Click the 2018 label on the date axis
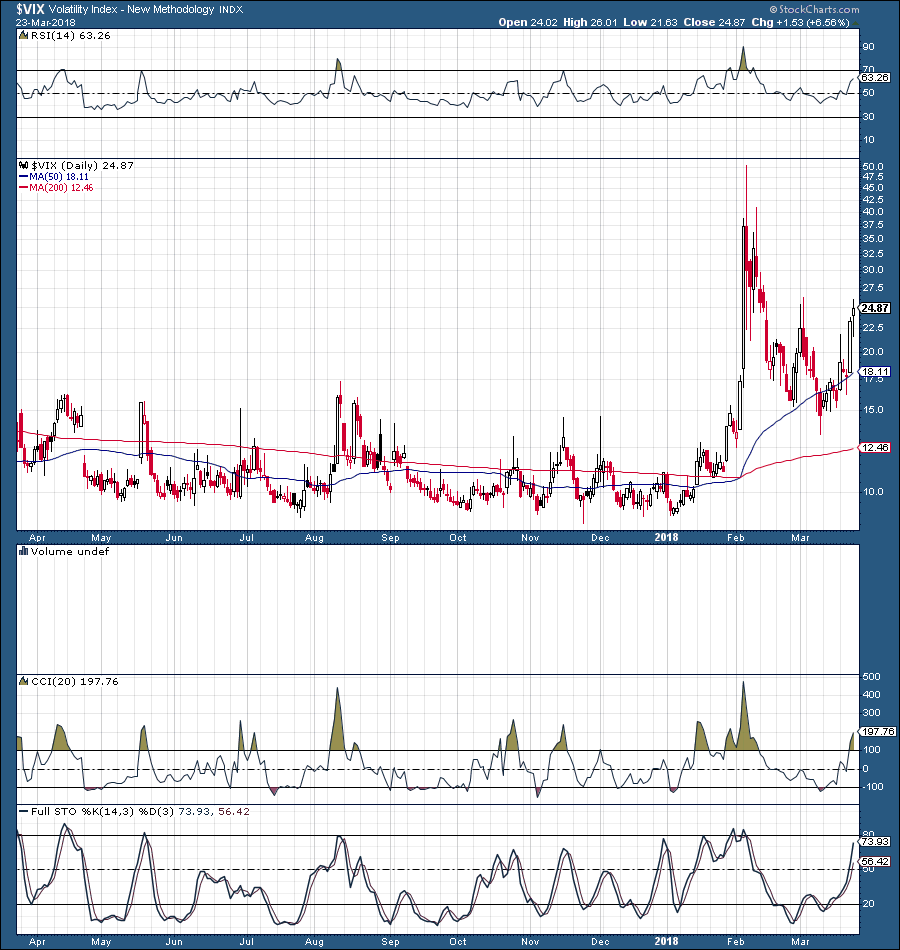900x950 pixels. [x=667, y=537]
